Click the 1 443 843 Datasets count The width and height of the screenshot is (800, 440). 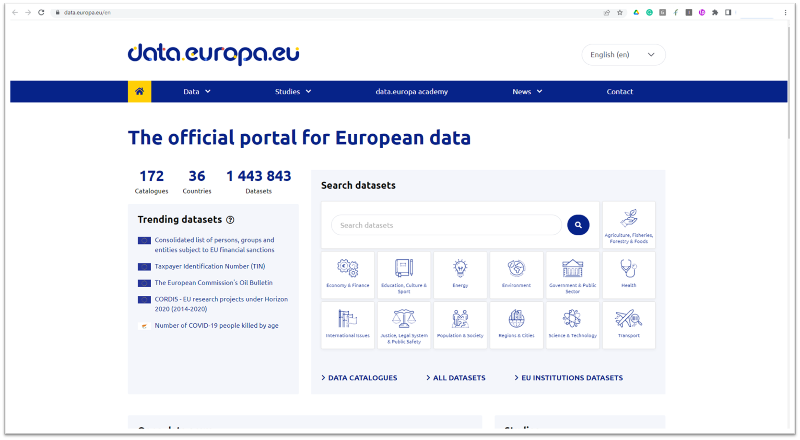259,182
